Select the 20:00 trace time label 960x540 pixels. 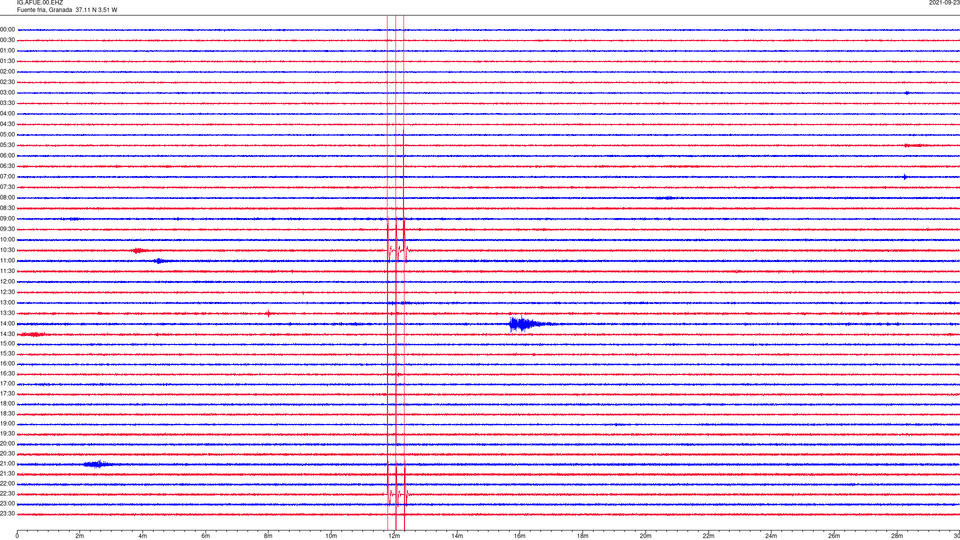pyautogui.click(x=7, y=443)
